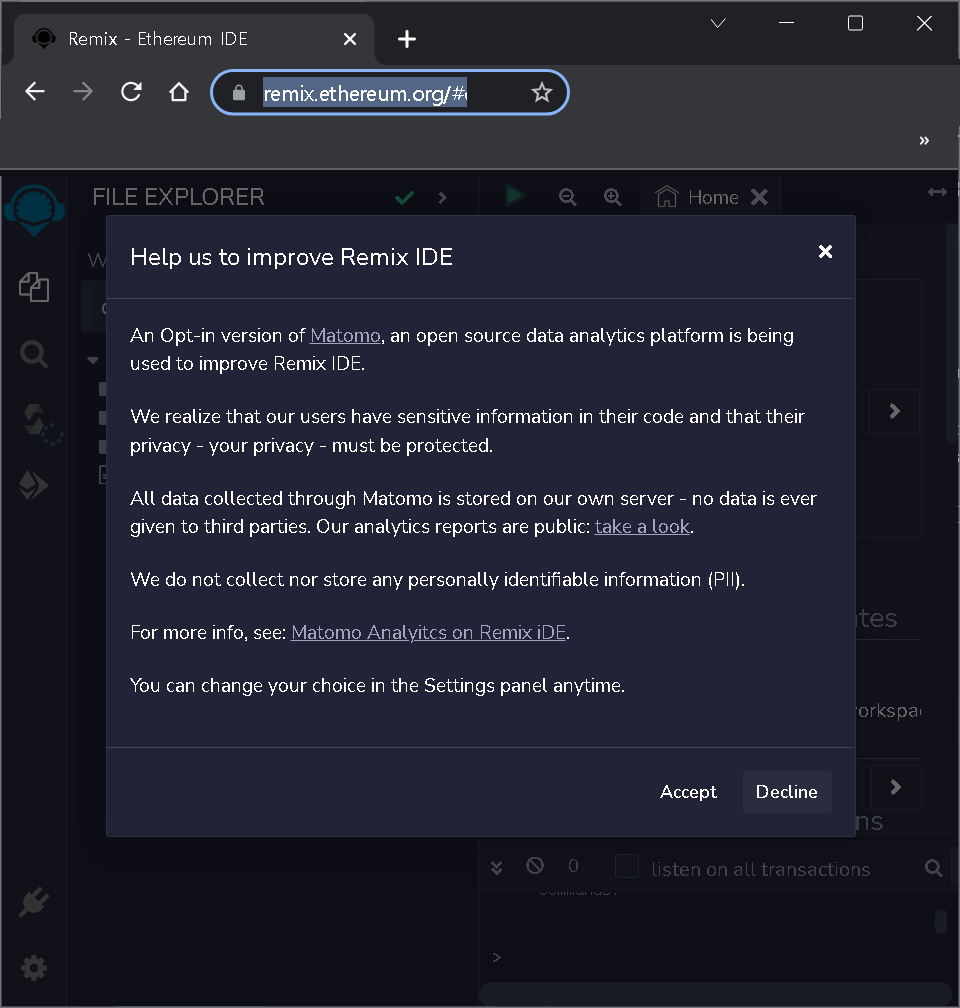Viewport: 960px width, 1008px height.
Task: Open the File Explorer sidebar icon
Action: 34,287
